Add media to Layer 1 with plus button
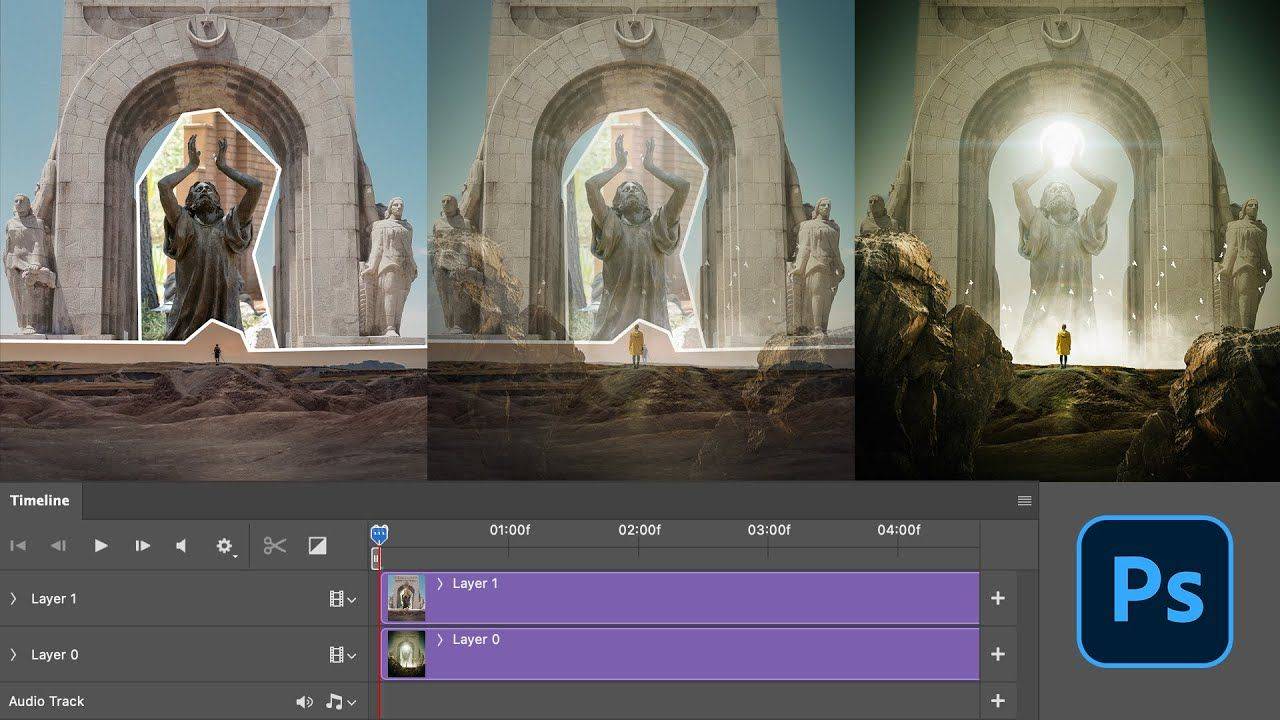1280x720 pixels. [x=997, y=598]
